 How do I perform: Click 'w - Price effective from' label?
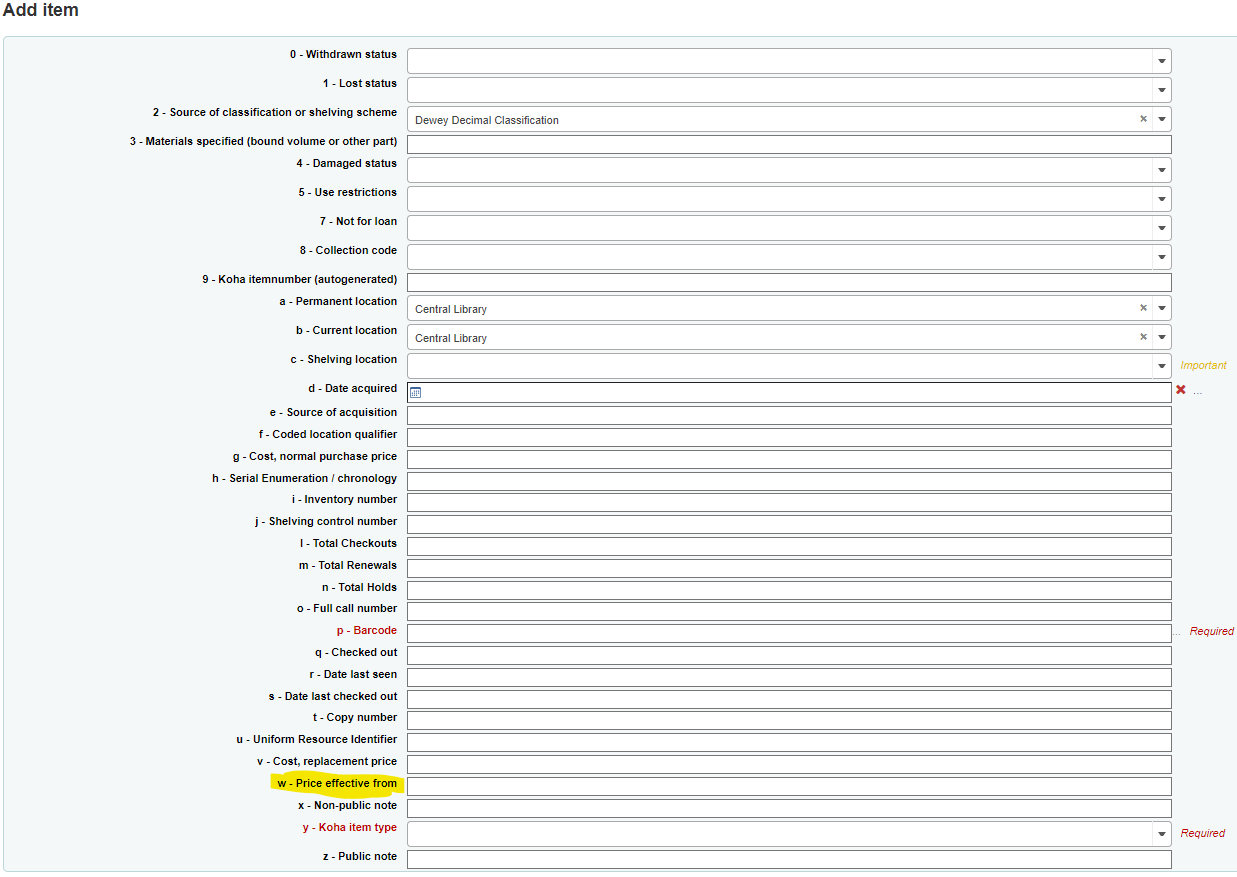337,783
